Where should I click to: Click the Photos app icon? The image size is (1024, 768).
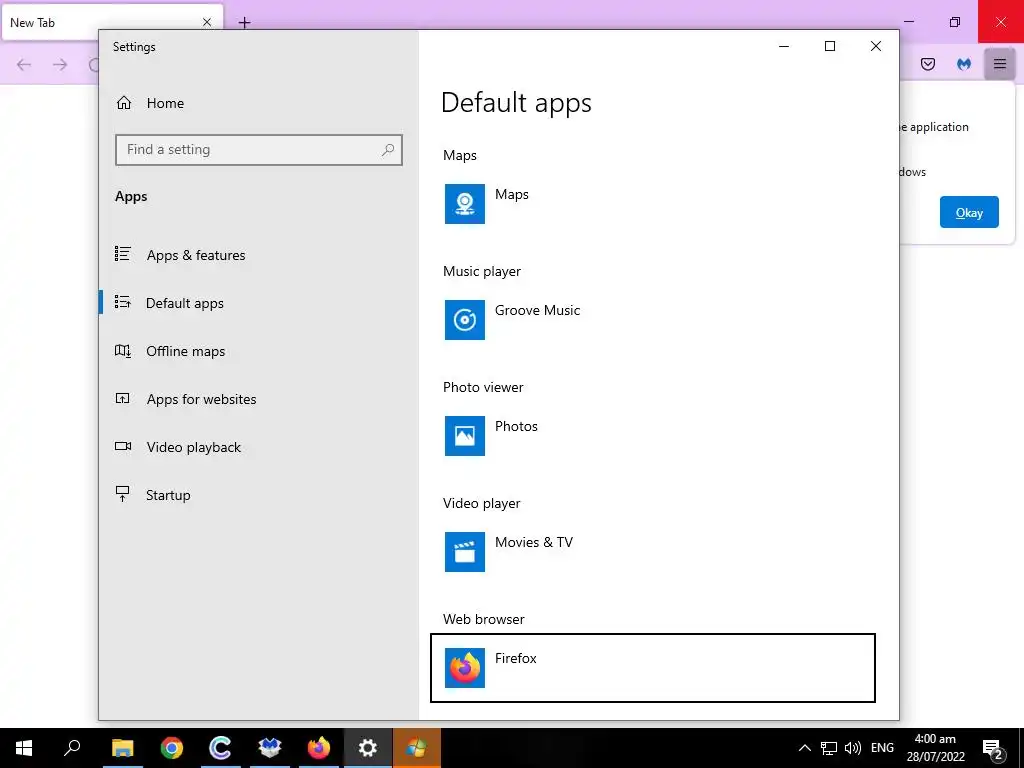[x=465, y=436]
